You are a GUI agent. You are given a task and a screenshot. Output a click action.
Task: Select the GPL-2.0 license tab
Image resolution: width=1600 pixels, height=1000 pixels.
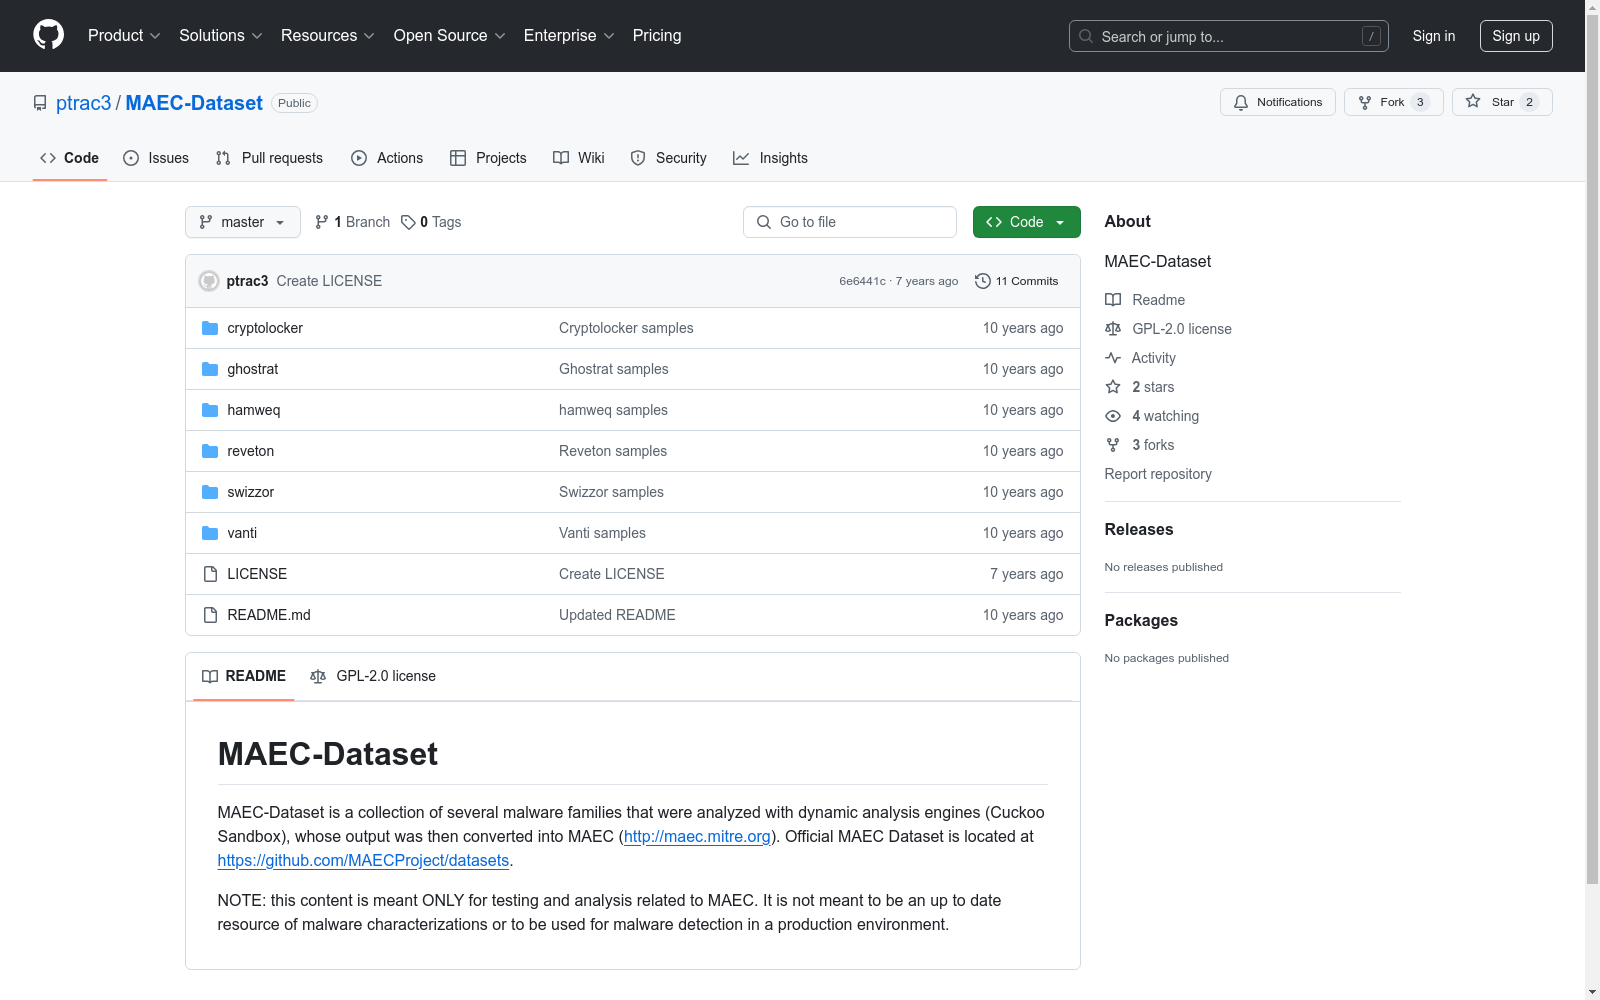point(373,676)
